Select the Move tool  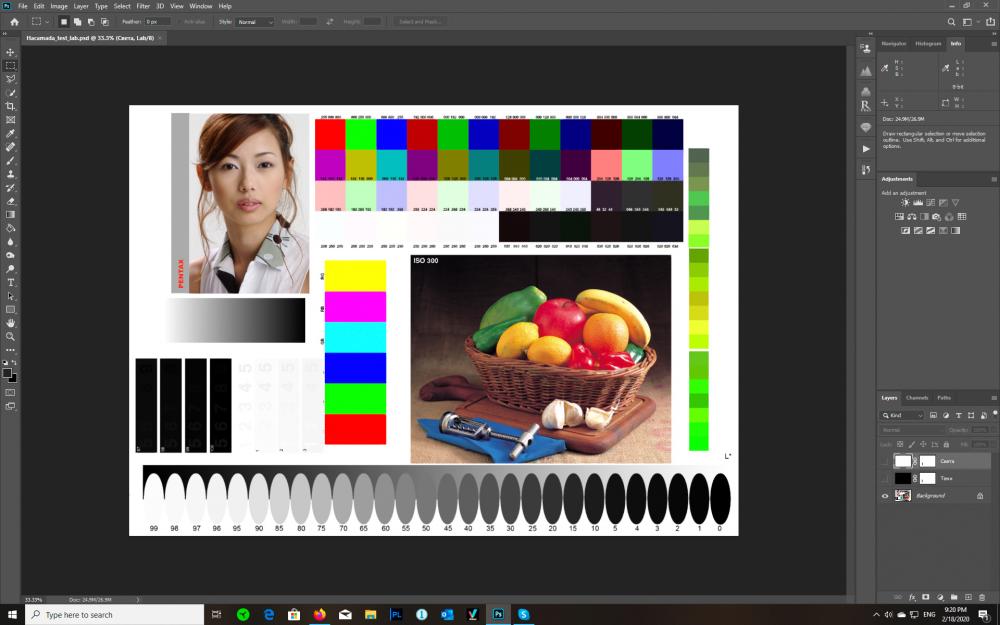[10, 52]
